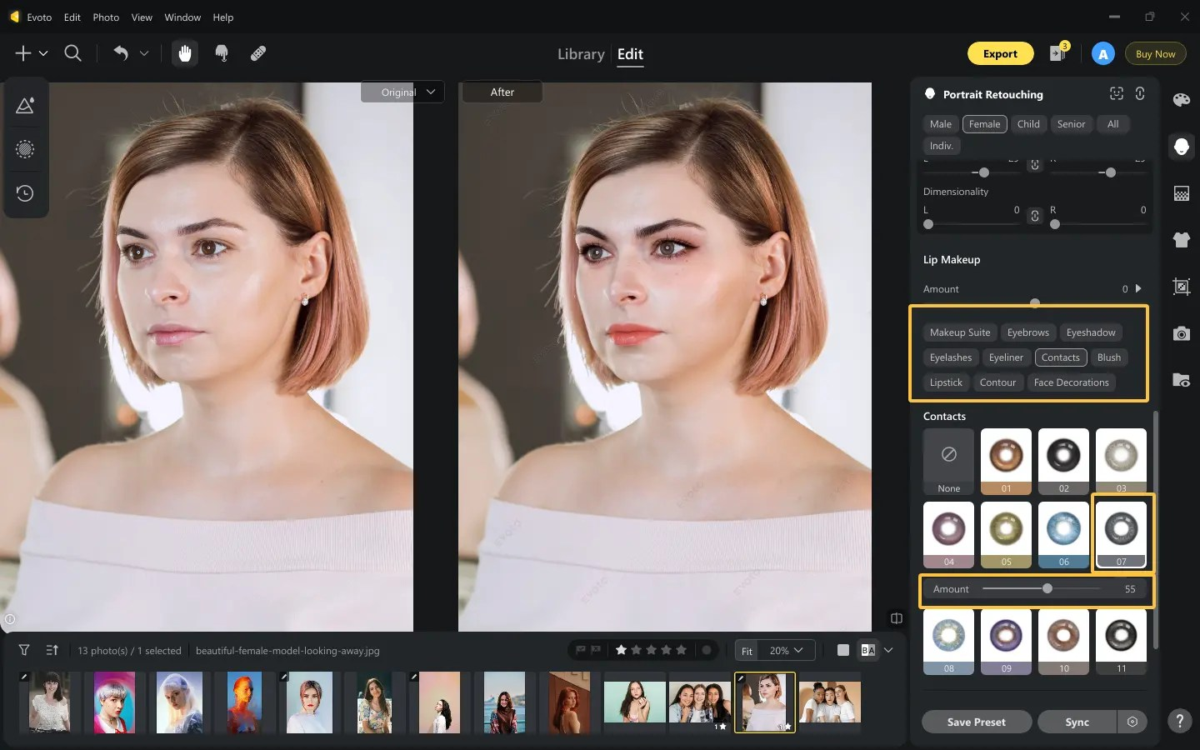This screenshot has height=750, width=1200.
Task: Open the zoom magnifier tool
Action: (x=73, y=54)
